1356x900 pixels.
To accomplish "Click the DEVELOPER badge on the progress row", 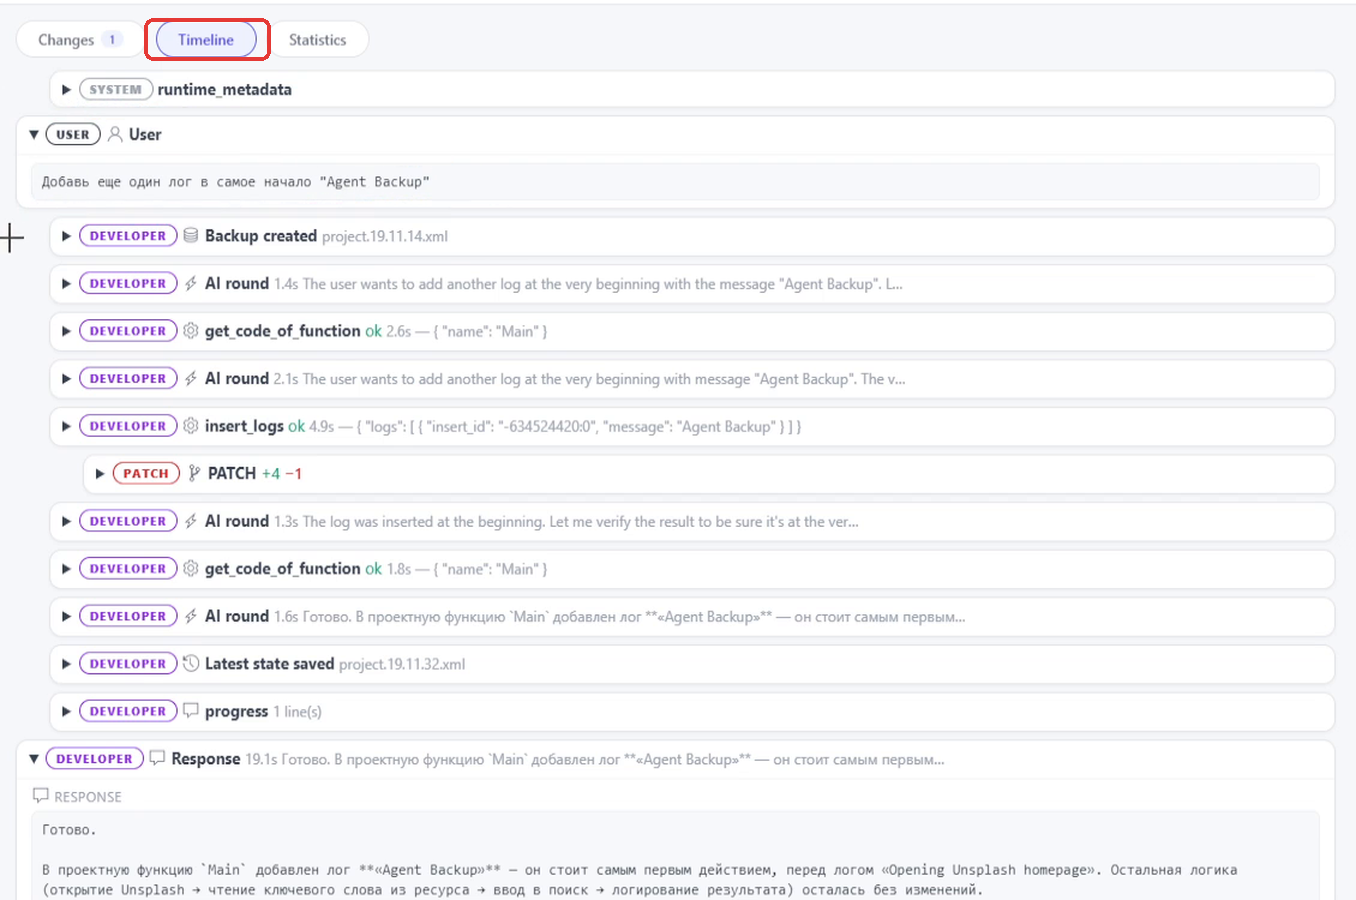I will point(128,711).
